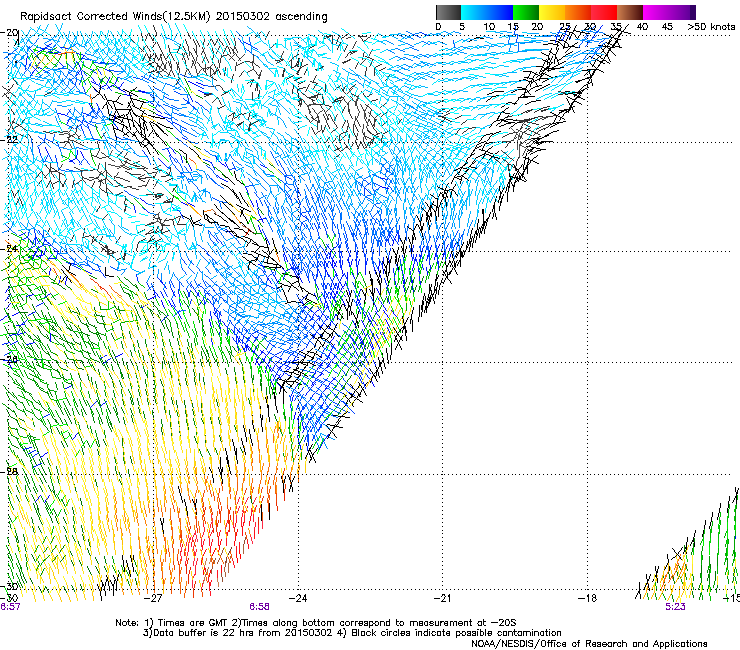Screen dimensions: 740x650
Task: Click the note "3)Data buffer is 22 hrs"
Action: pyautogui.click(x=196, y=633)
